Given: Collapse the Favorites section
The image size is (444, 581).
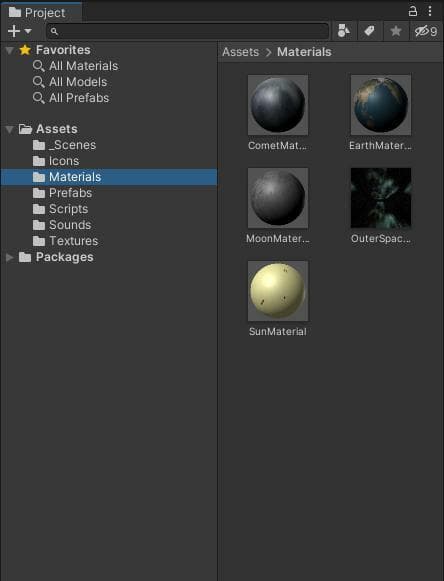Looking at the screenshot, I should tap(10, 50).
